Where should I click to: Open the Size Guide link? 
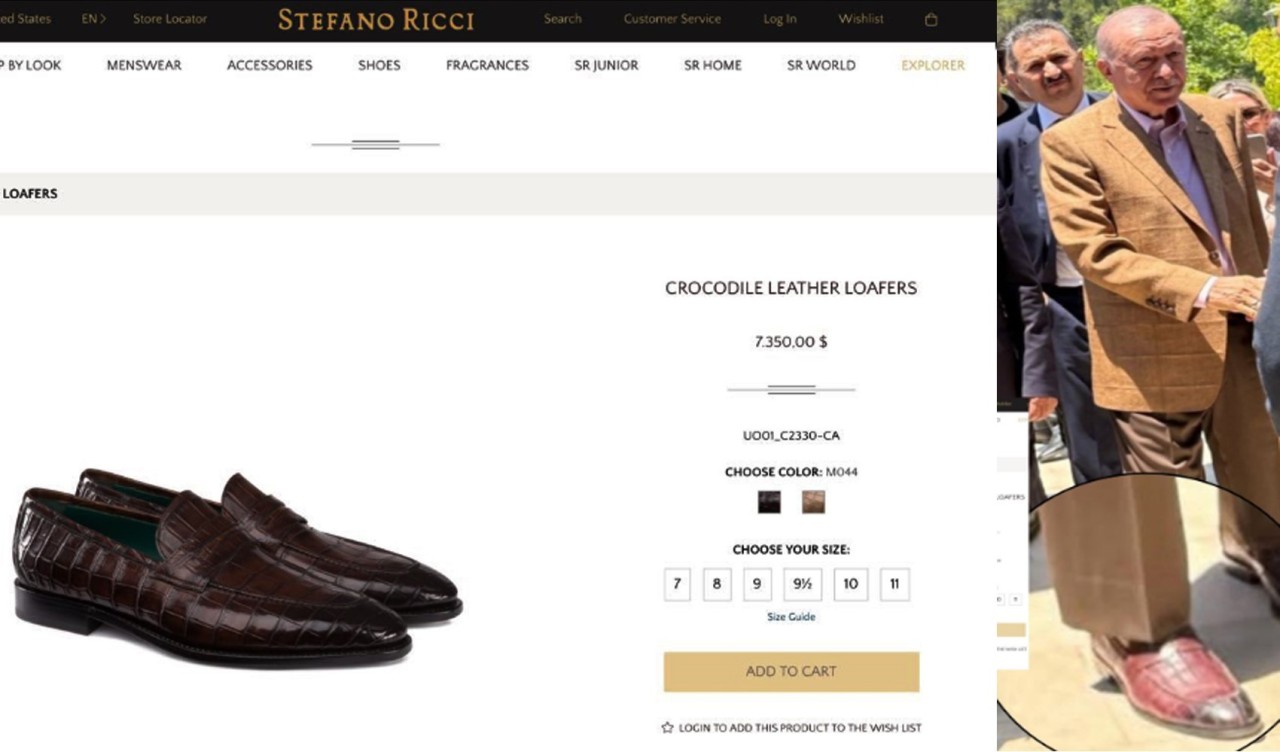pyautogui.click(x=791, y=617)
